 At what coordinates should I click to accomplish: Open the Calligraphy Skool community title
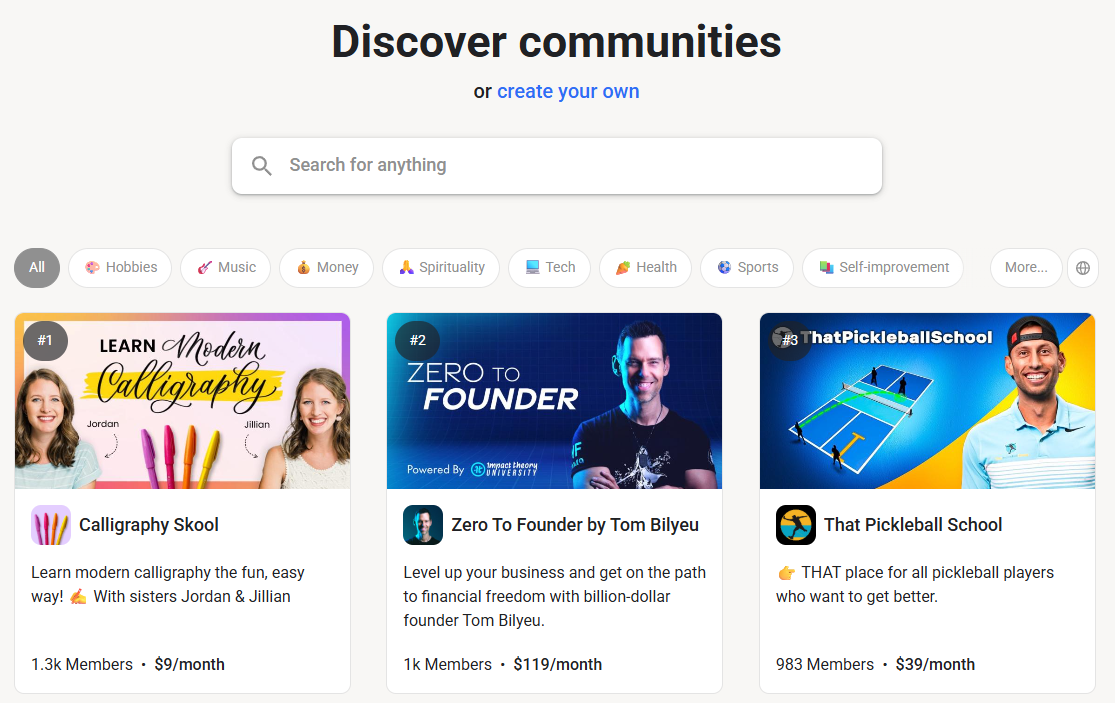149,525
